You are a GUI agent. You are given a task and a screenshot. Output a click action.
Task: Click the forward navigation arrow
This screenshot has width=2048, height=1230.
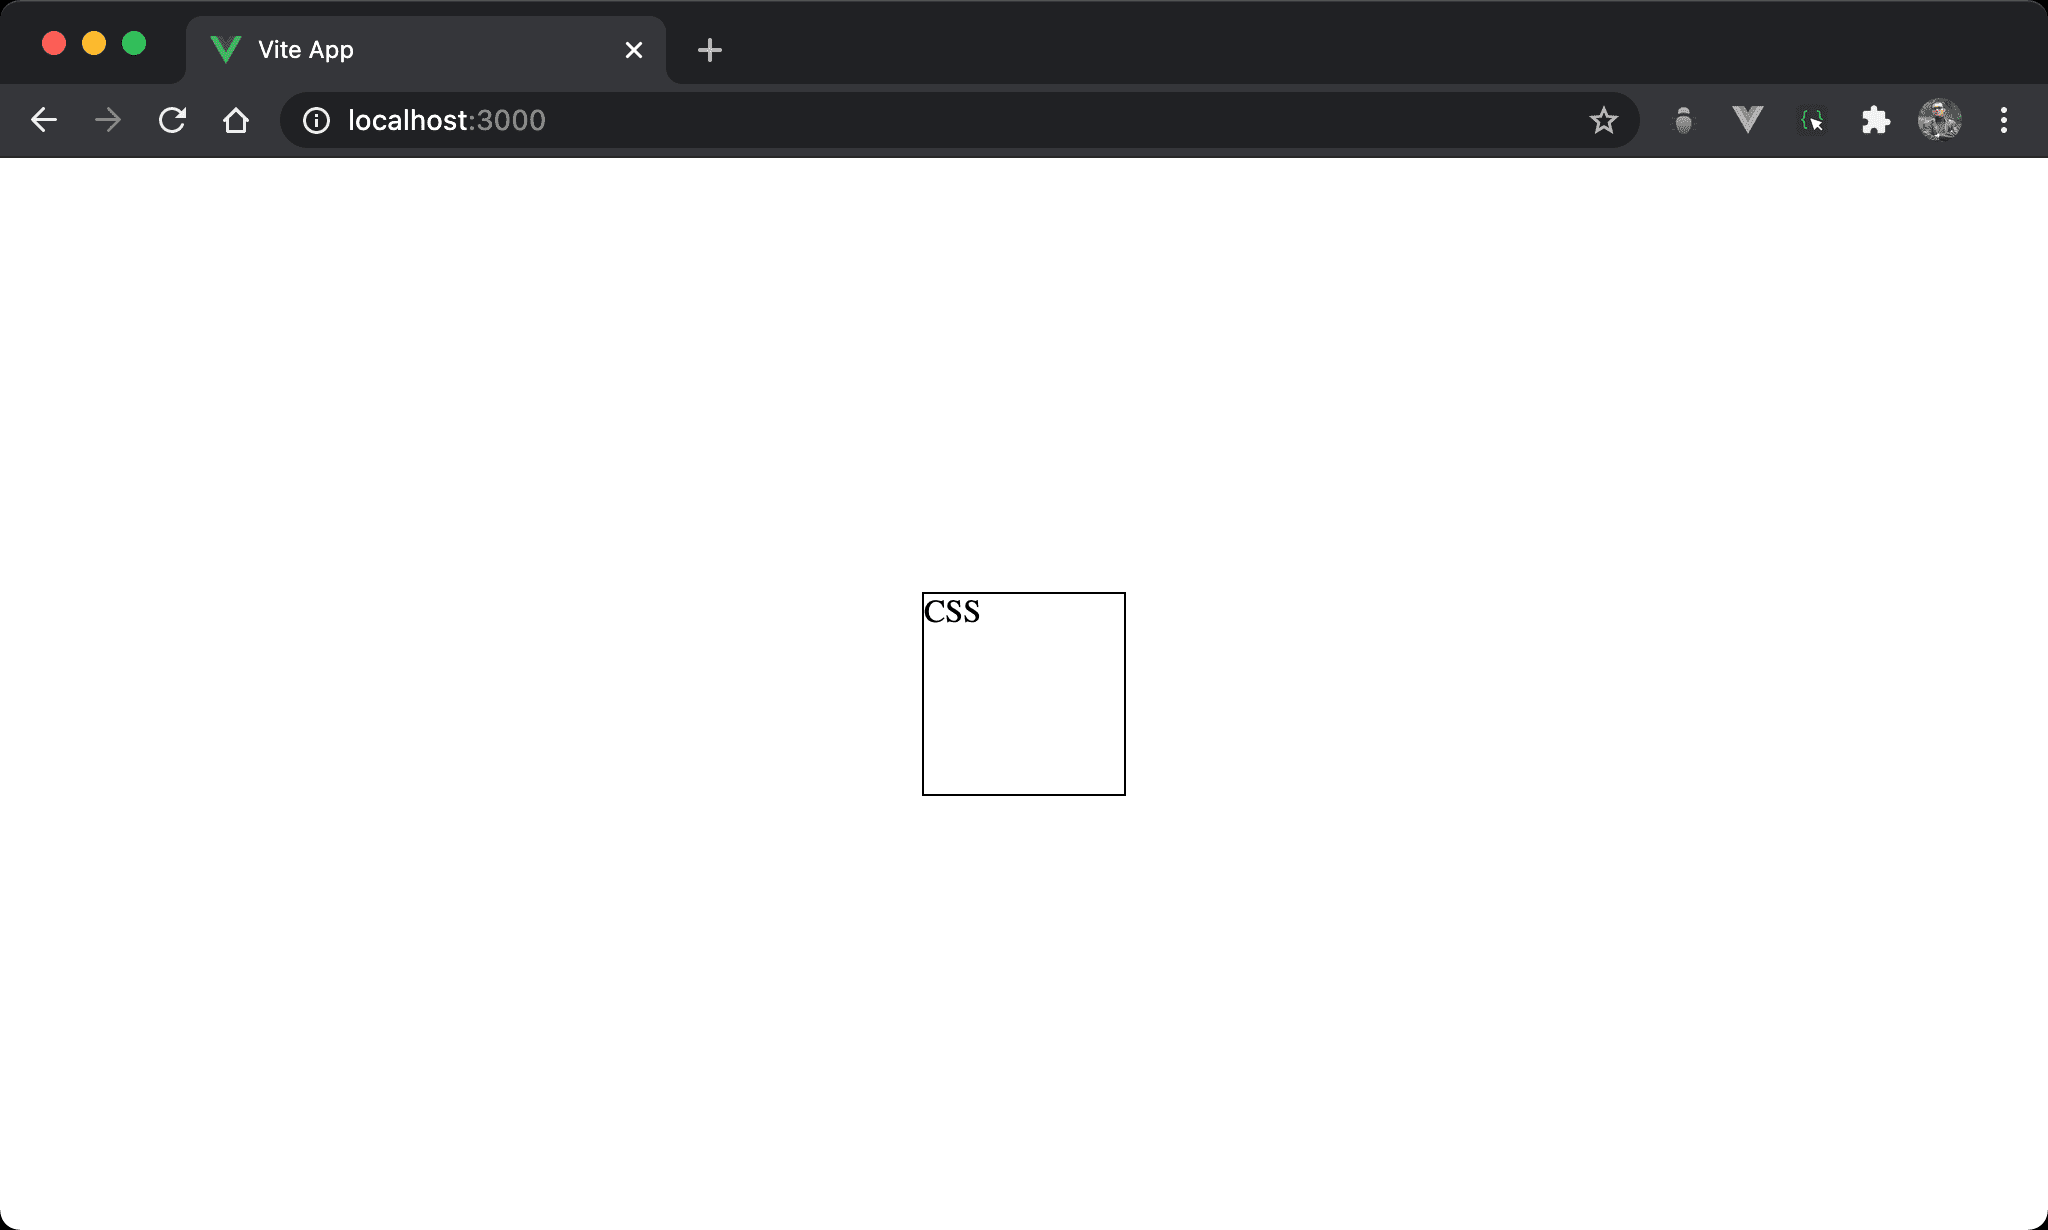tap(106, 120)
